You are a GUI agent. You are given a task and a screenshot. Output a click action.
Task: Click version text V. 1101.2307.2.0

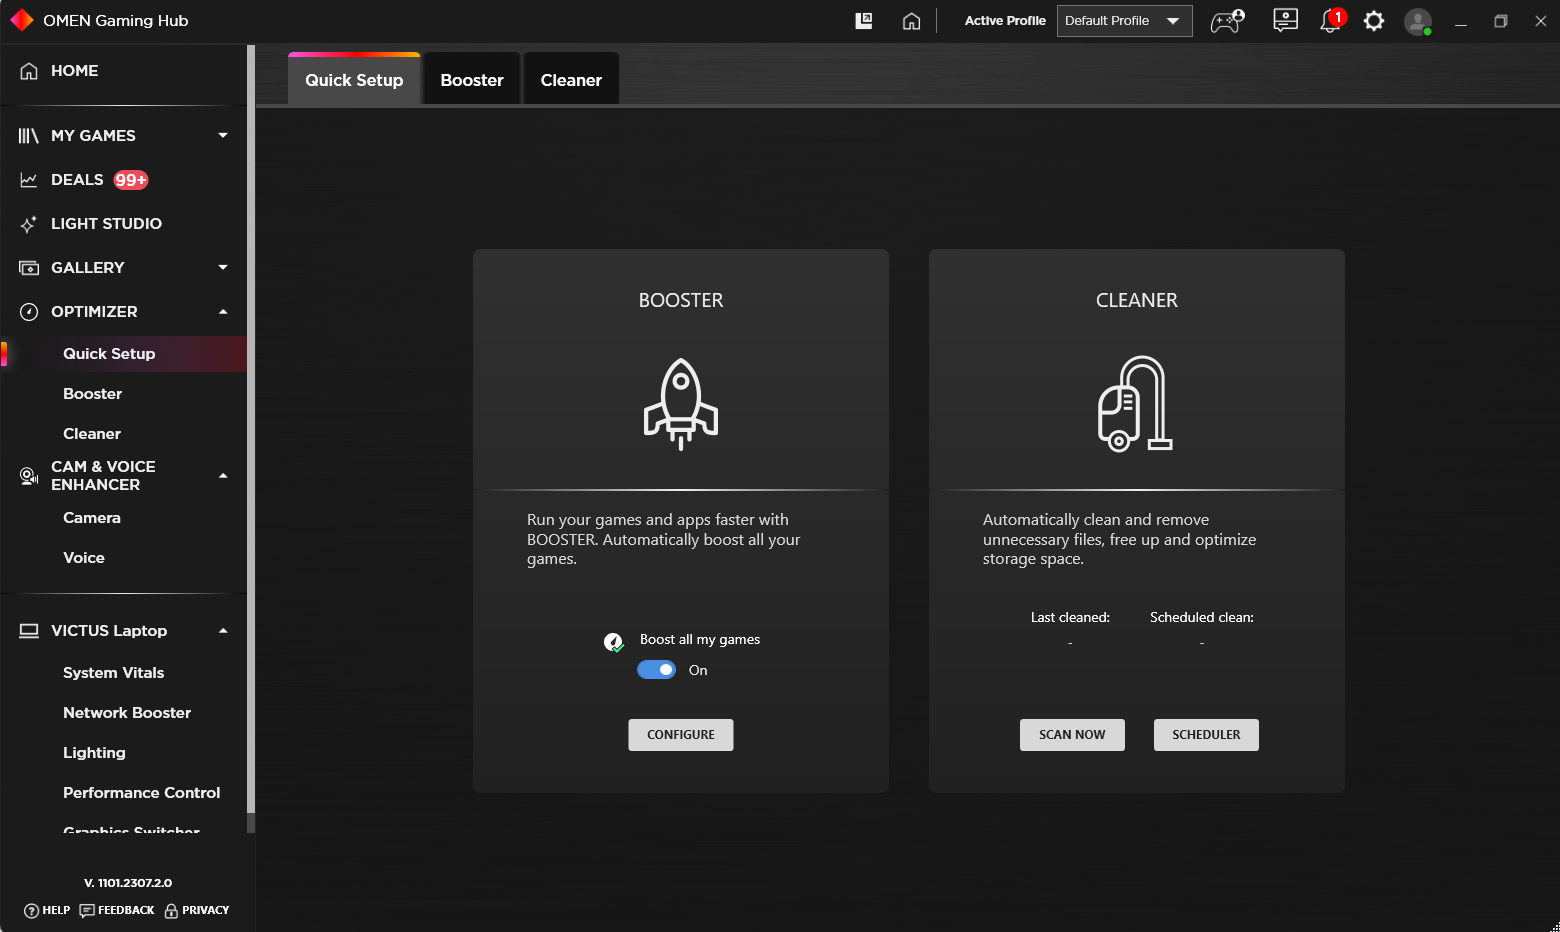(128, 883)
